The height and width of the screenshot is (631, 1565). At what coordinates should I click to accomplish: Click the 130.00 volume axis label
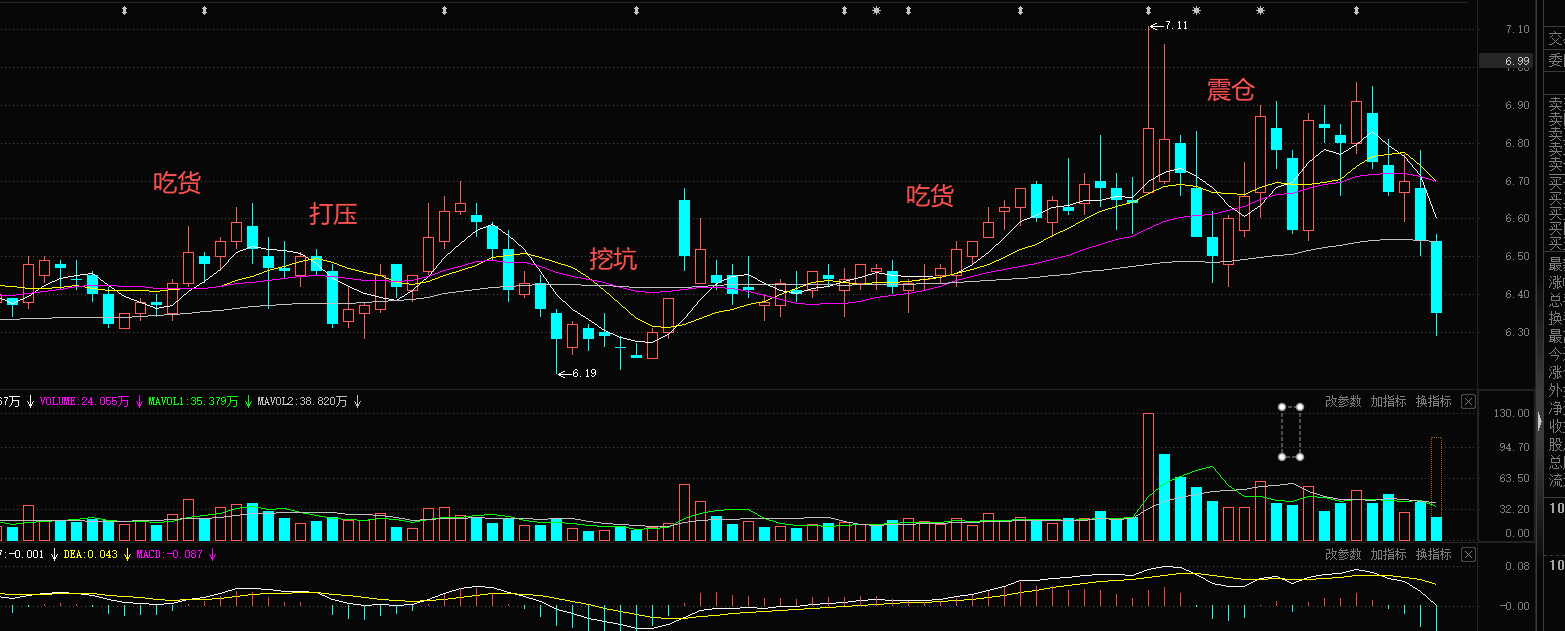coord(1512,413)
